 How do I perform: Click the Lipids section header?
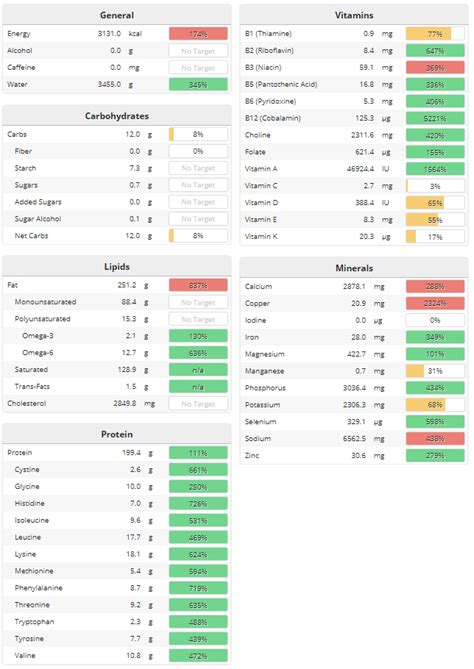117,267
